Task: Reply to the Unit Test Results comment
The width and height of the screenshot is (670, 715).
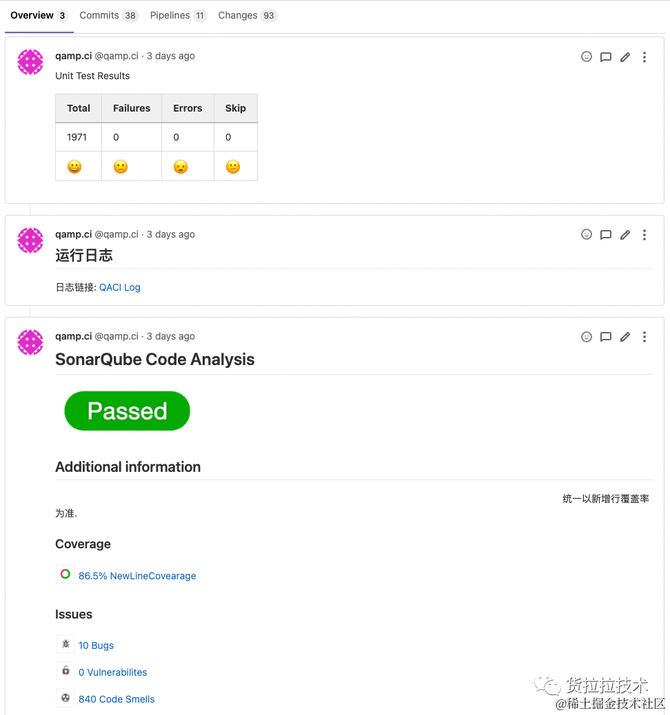Action: point(605,57)
